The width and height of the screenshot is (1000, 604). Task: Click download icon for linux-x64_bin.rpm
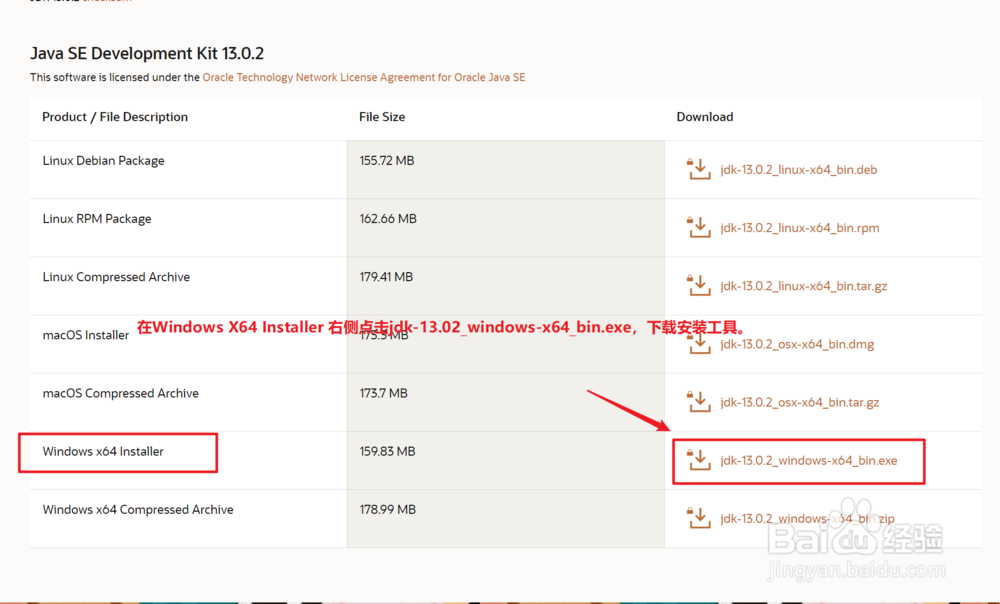pyautogui.click(x=699, y=227)
